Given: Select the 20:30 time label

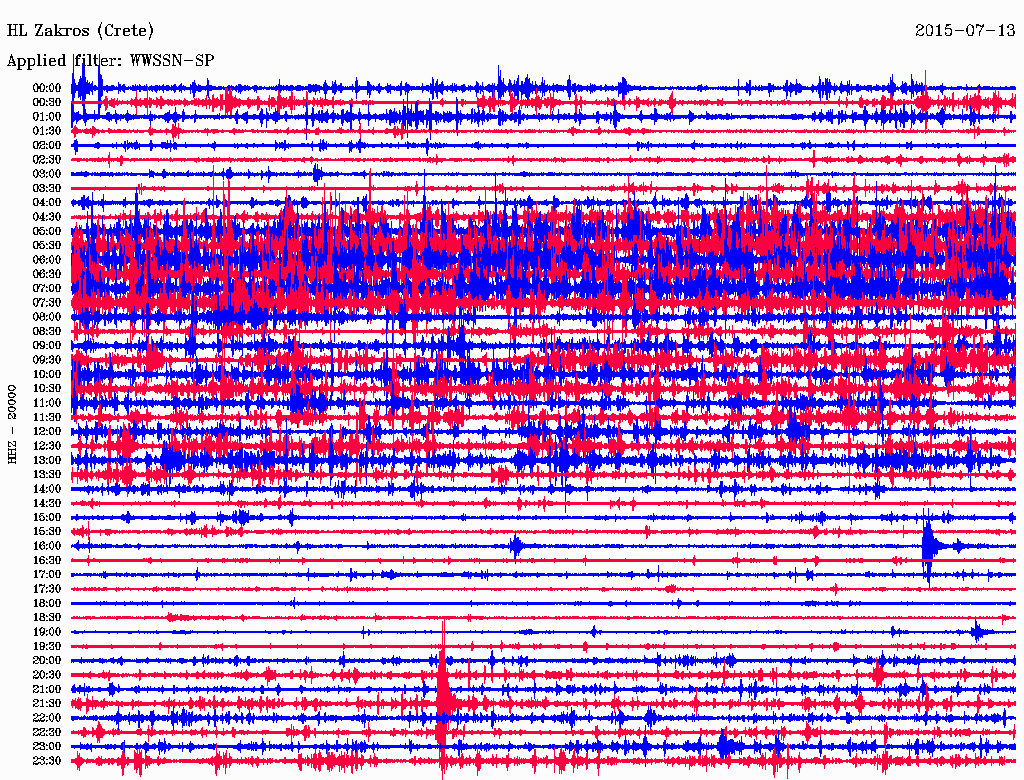Looking at the screenshot, I should coord(47,675).
